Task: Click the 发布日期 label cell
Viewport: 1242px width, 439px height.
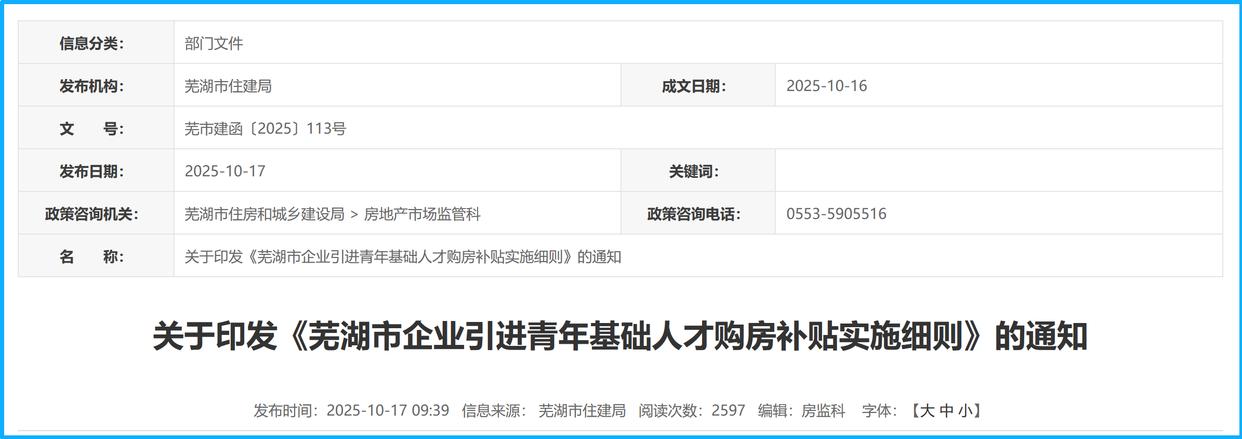Action: coord(96,171)
